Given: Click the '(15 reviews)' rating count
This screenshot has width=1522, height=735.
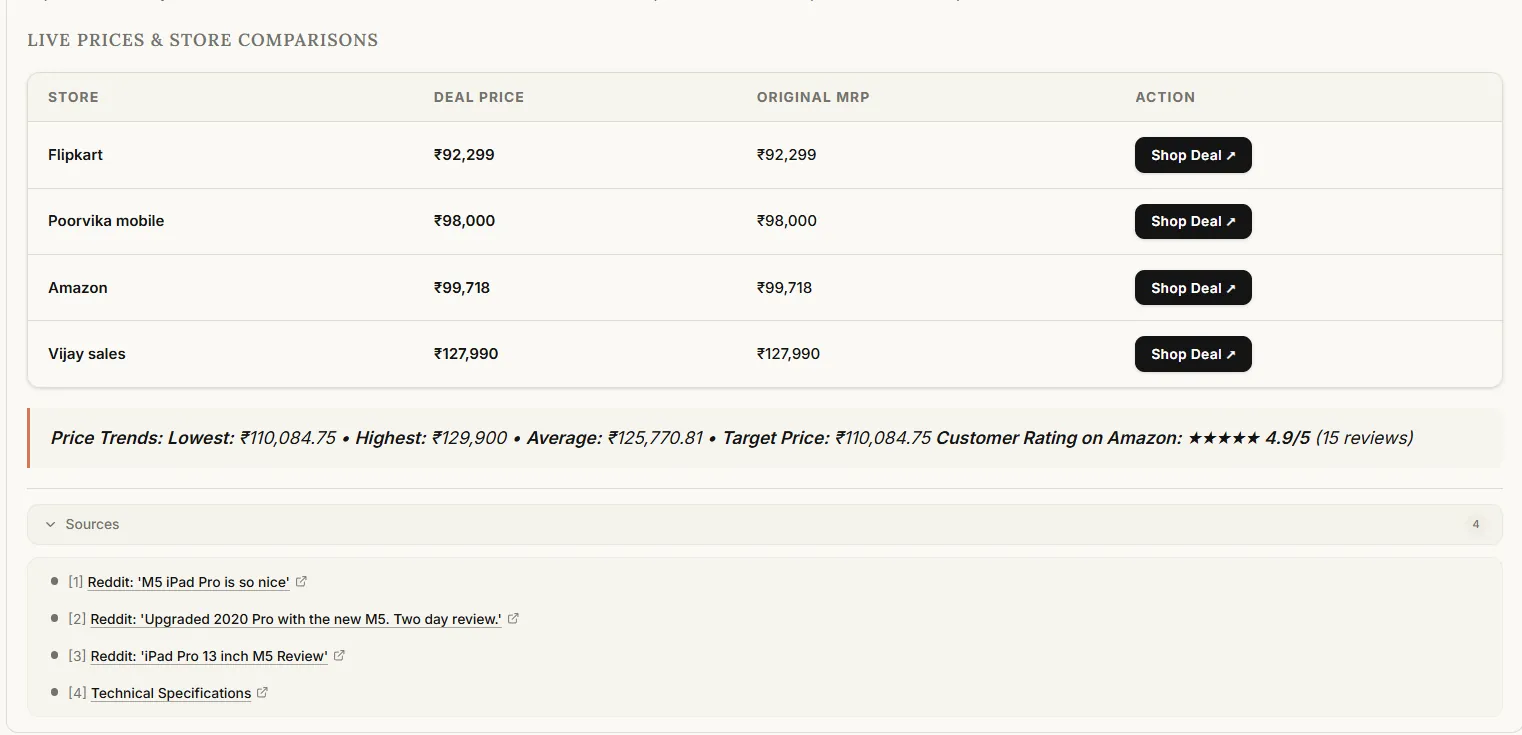Looking at the screenshot, I should [1364, 438].
